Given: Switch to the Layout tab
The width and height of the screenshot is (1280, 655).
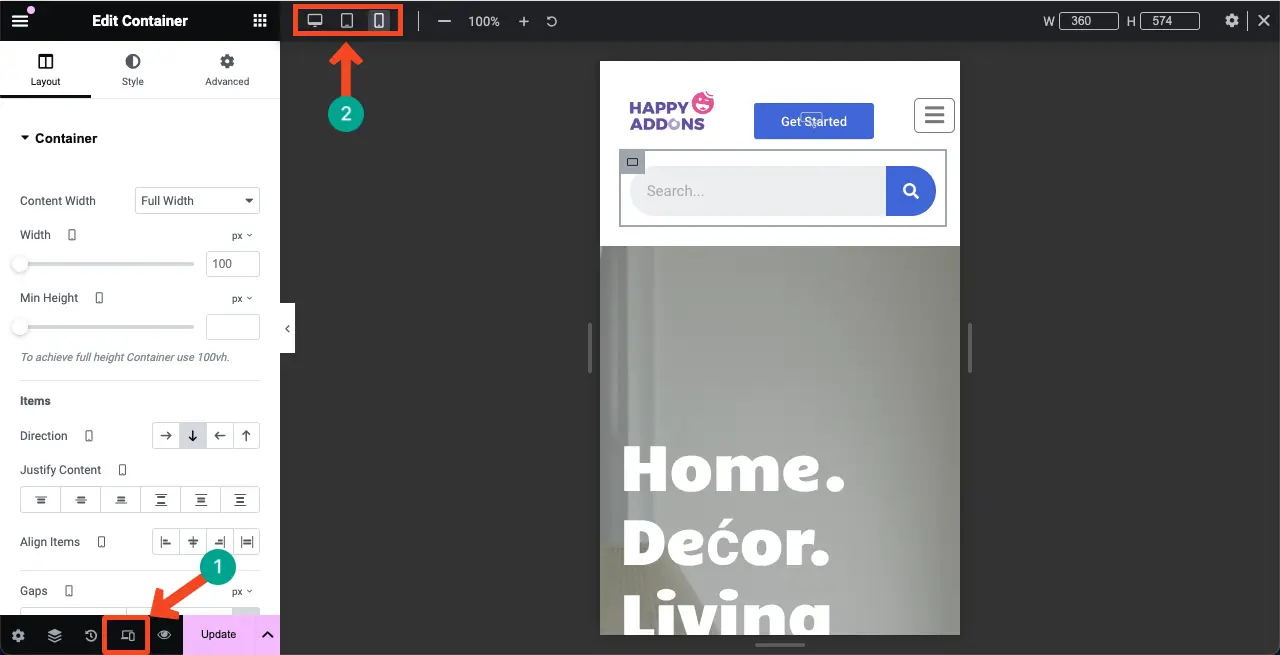Looking at the screenshot, I should coord(45,69).
